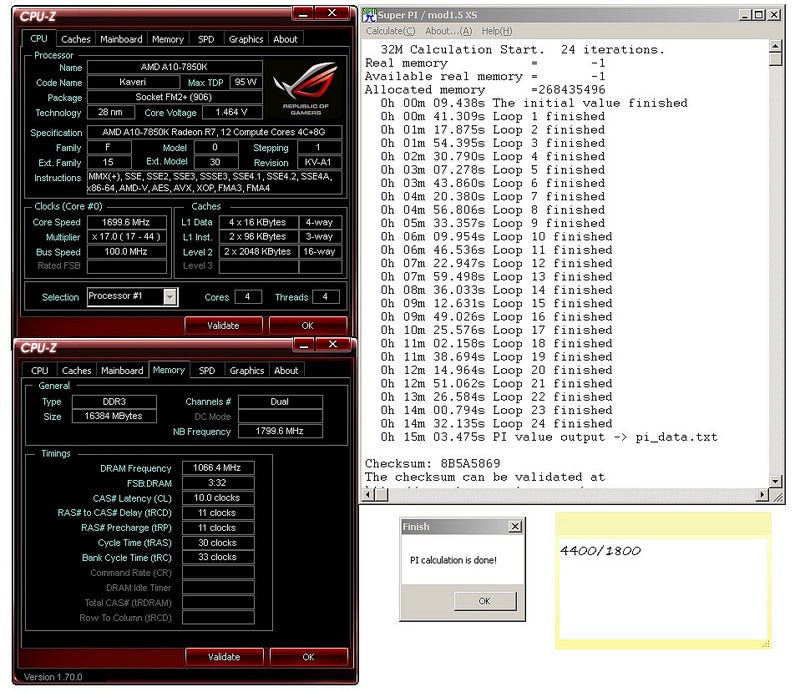Click Super PI horizontal scrollbar left arrow
This screenshot has width=800, height=692.
click(x=366, y=495)
